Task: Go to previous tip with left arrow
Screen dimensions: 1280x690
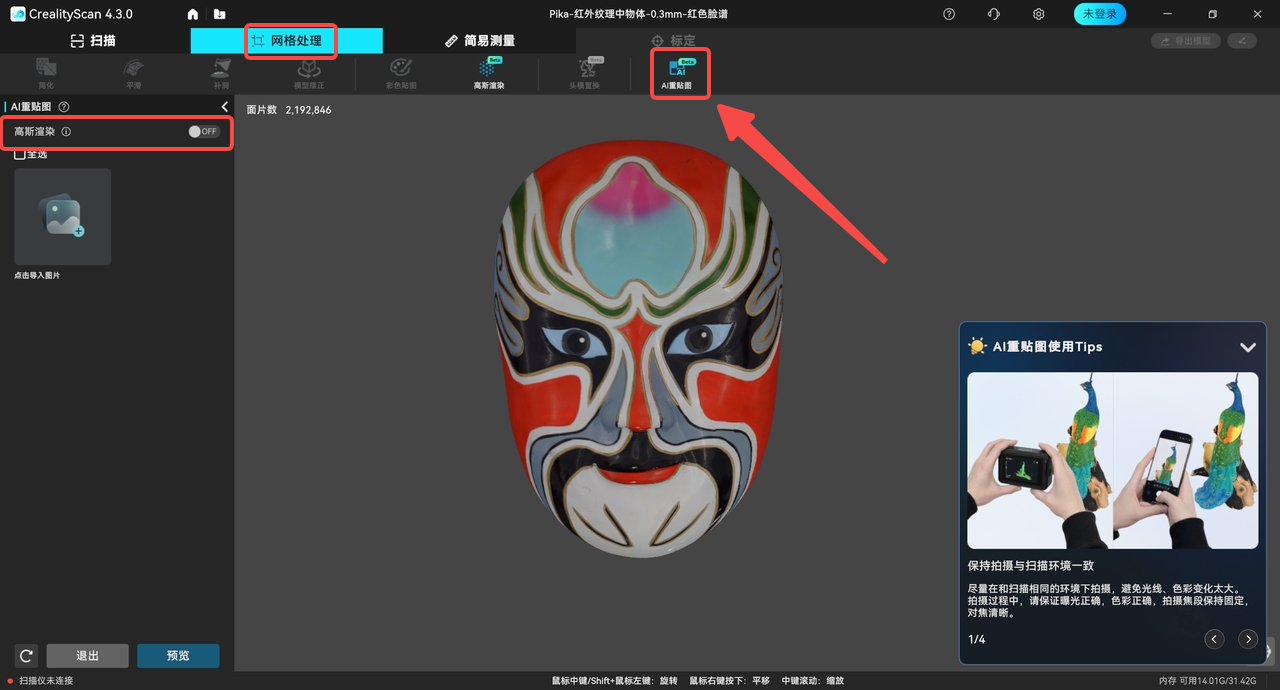Action: [1214, 639]
